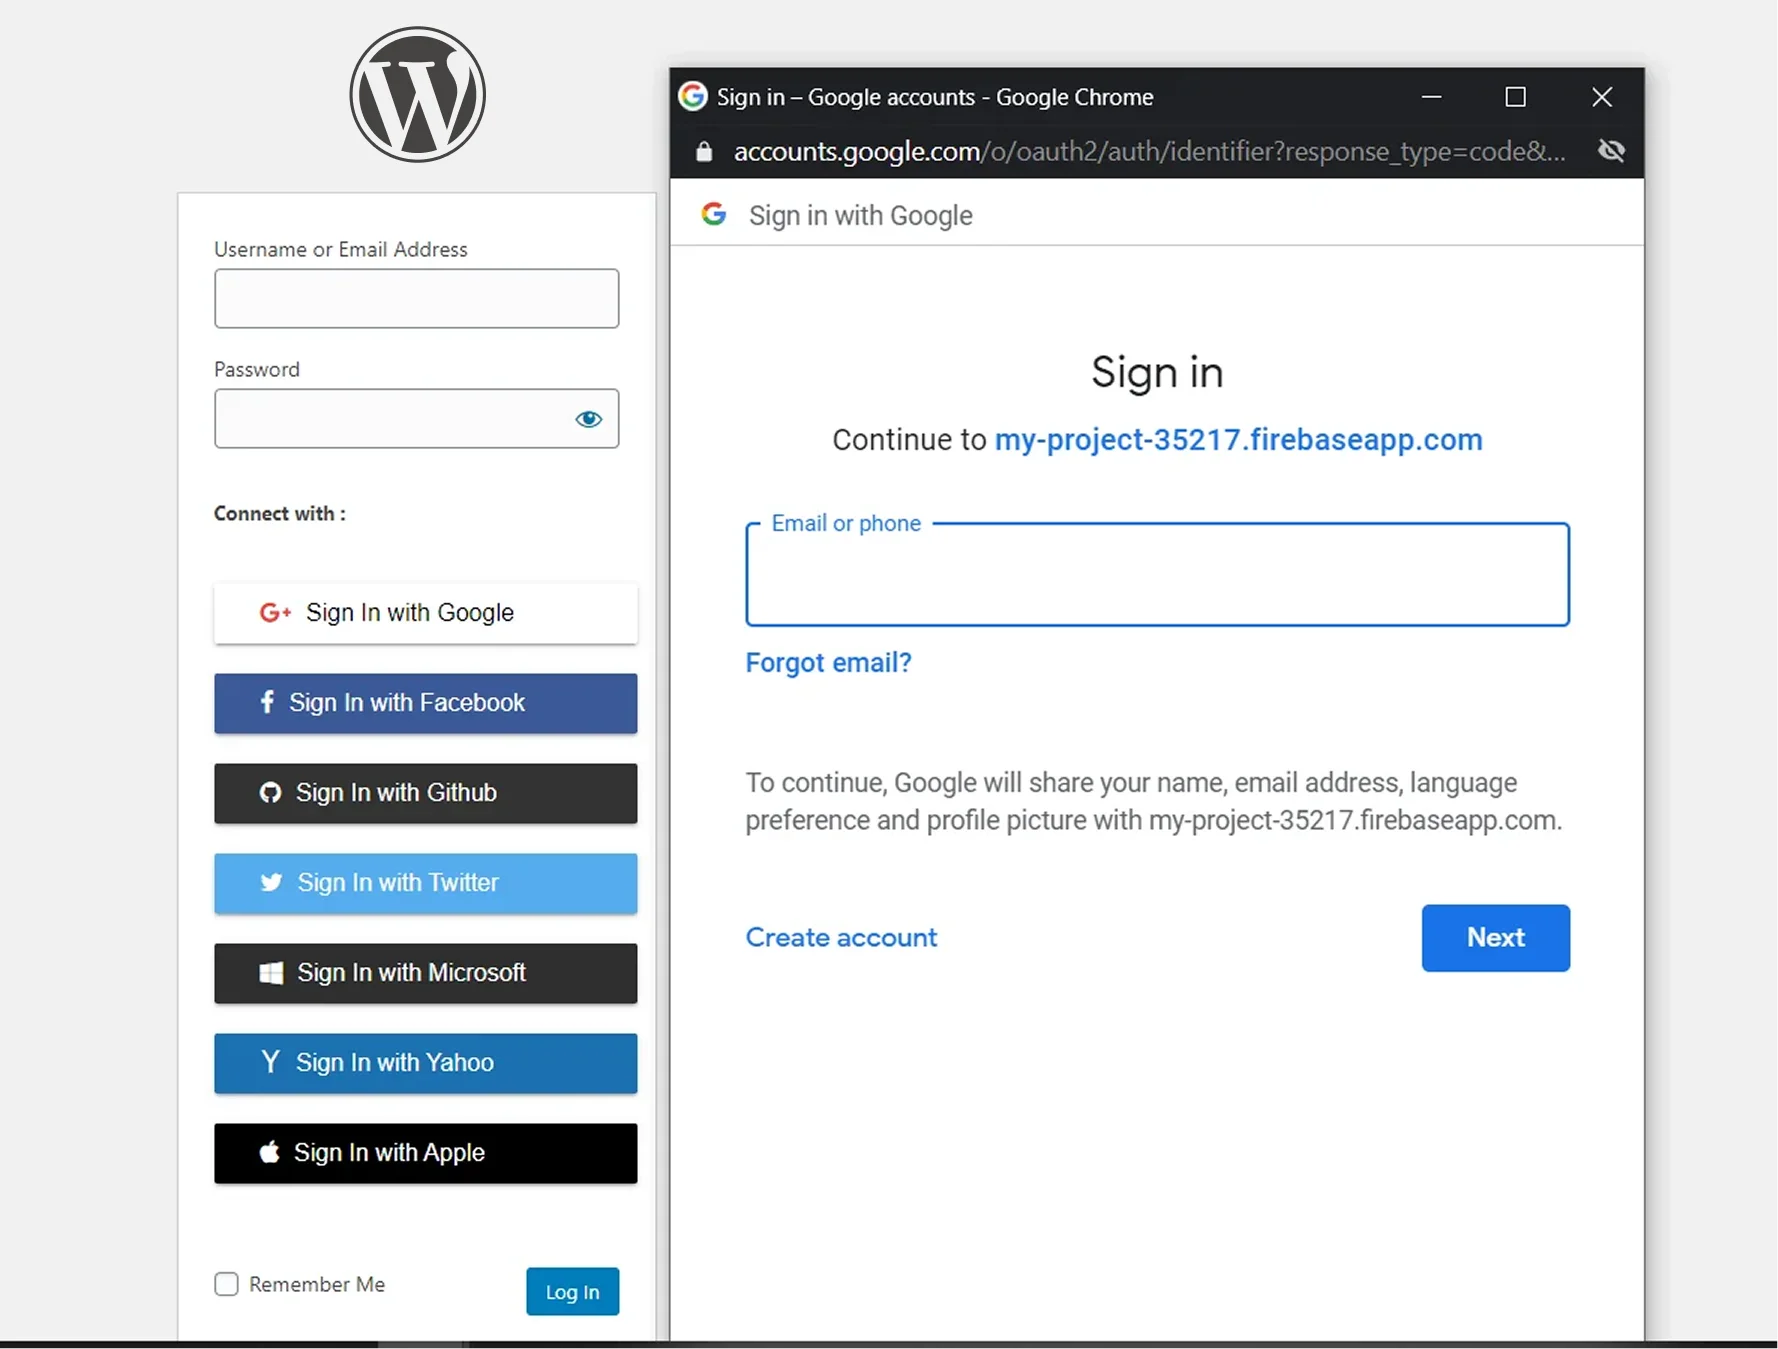The height and width of the screenshot is (1349, 1778).
Task: Click the WordPress logo
Action: click(418, 95)
